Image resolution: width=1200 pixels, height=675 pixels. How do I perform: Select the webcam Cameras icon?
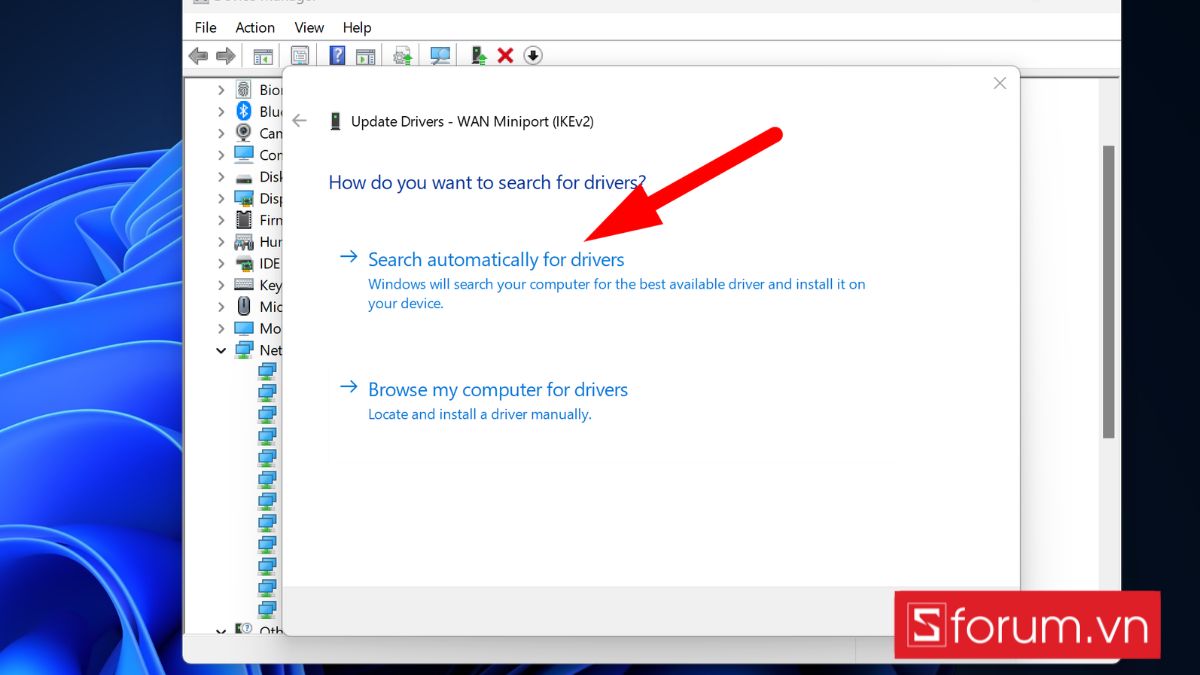pyautogui.click(x=243, y=133)
